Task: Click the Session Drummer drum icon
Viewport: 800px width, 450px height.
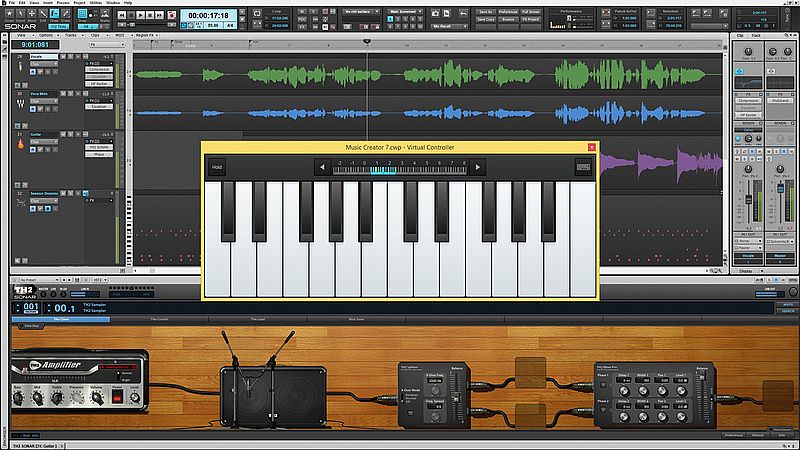Action: (20, 203)
